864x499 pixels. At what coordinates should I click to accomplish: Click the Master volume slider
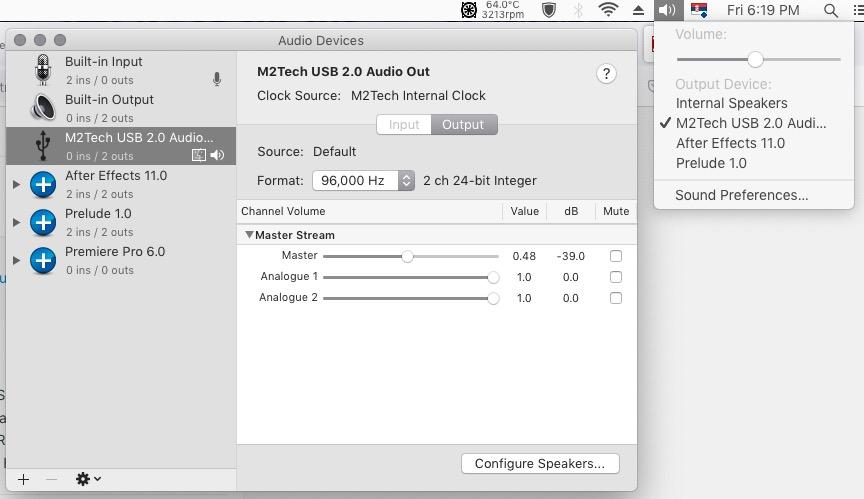pos(411,256)
